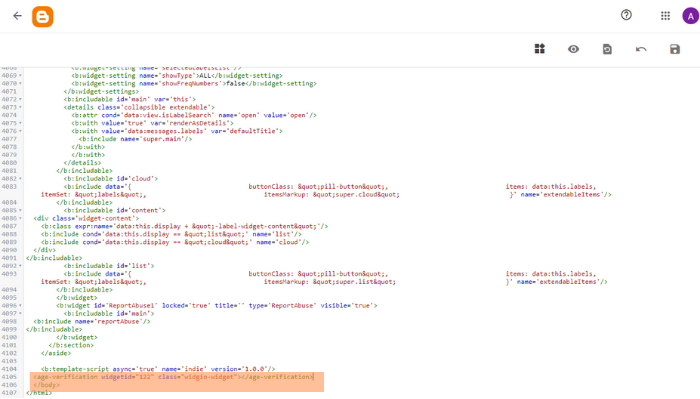Open the Blogger logo home
The width and height of the screenshot is (700, 399).
pyautogui.click(x=42, y=17)
